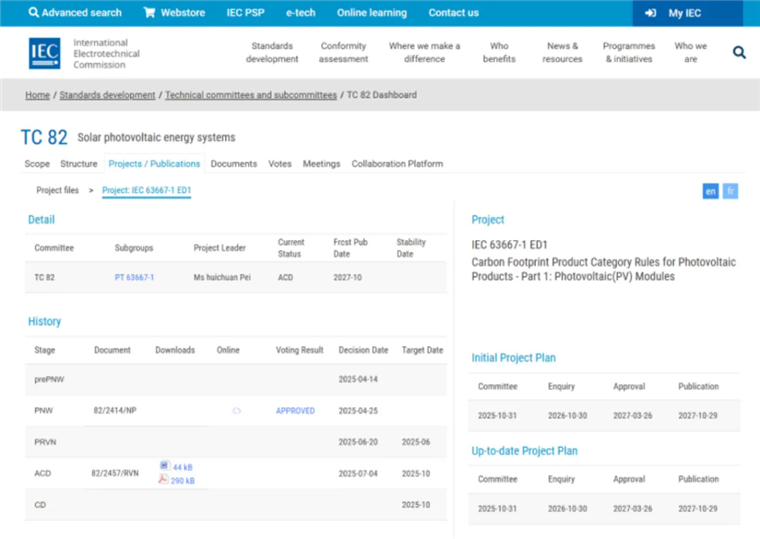Open APPROVED voting result link

click(295, 411)
